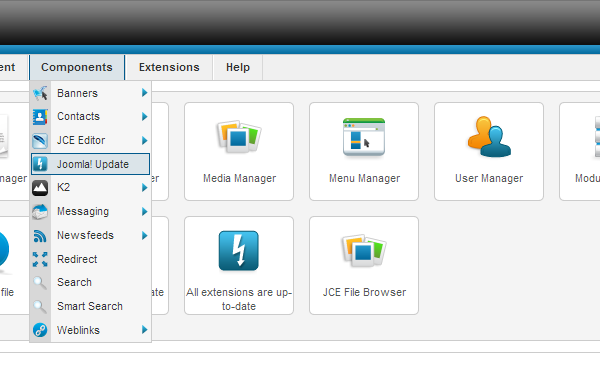Click the Contacts address book icon

(40, 117)
